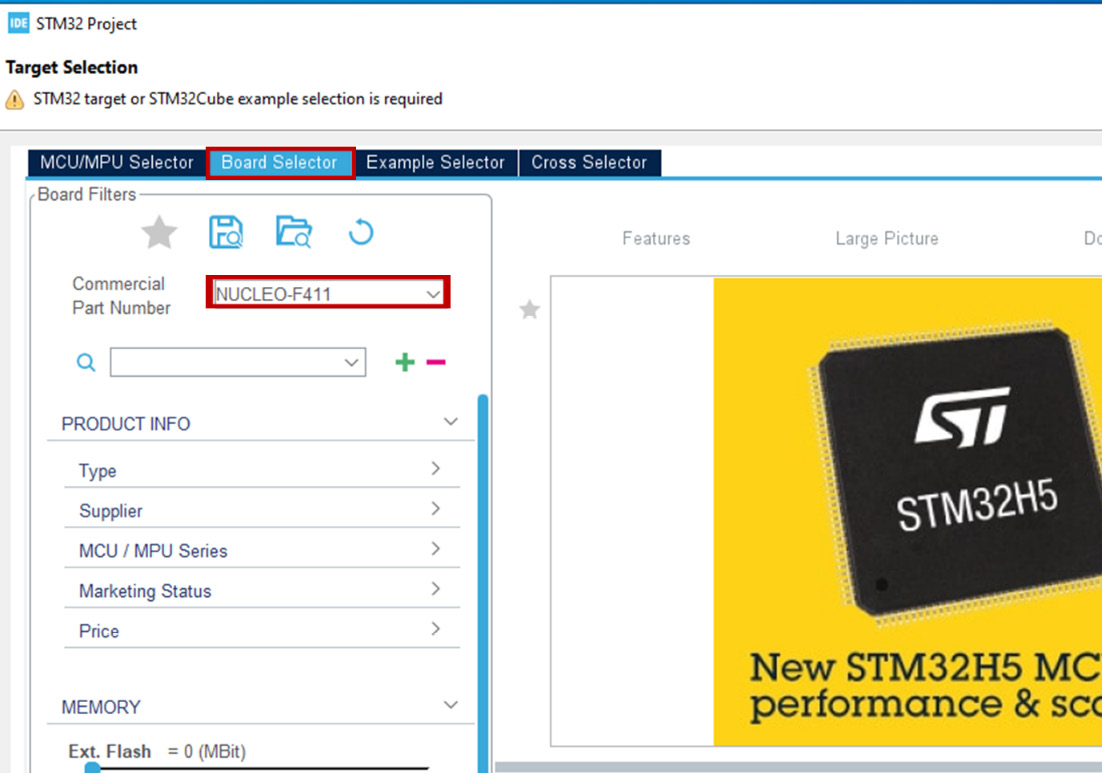1102x773 pixels.
Task: Click the STM32 target selection required message
Action: click(x=238, y=99)
